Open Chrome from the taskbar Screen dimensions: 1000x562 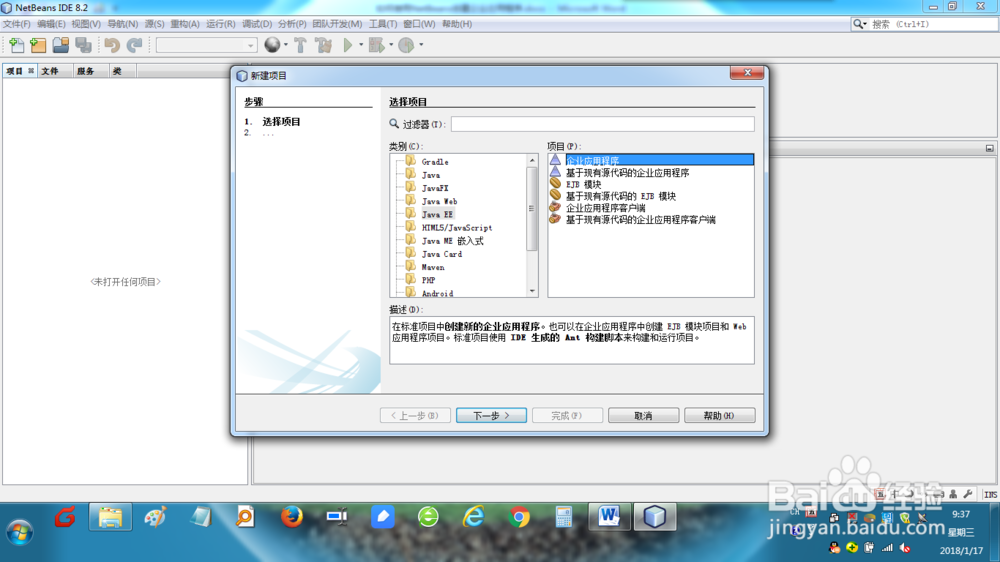coord(519,517)
